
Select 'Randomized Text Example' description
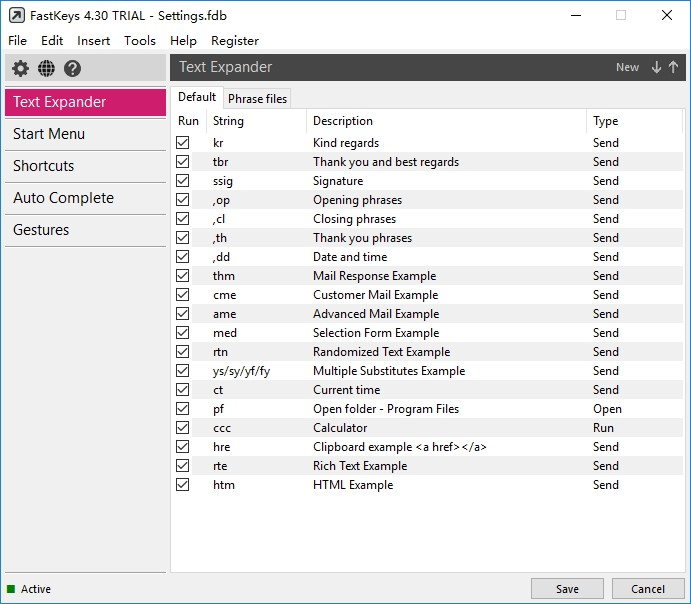point(382,352)
